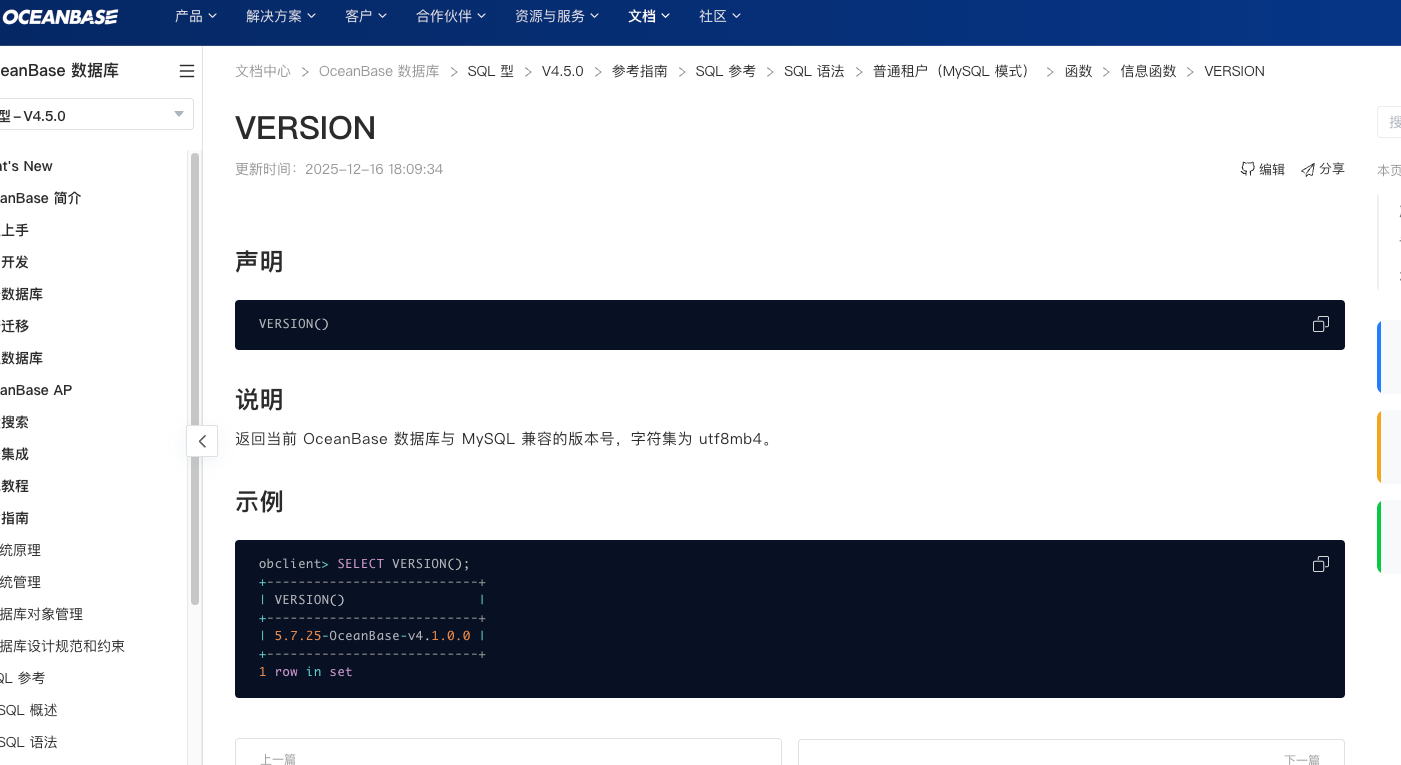The height and width of the screenshot is (765, 1401).
Task: Go to previous article 上一篇 card
Action: pos(508,753)
